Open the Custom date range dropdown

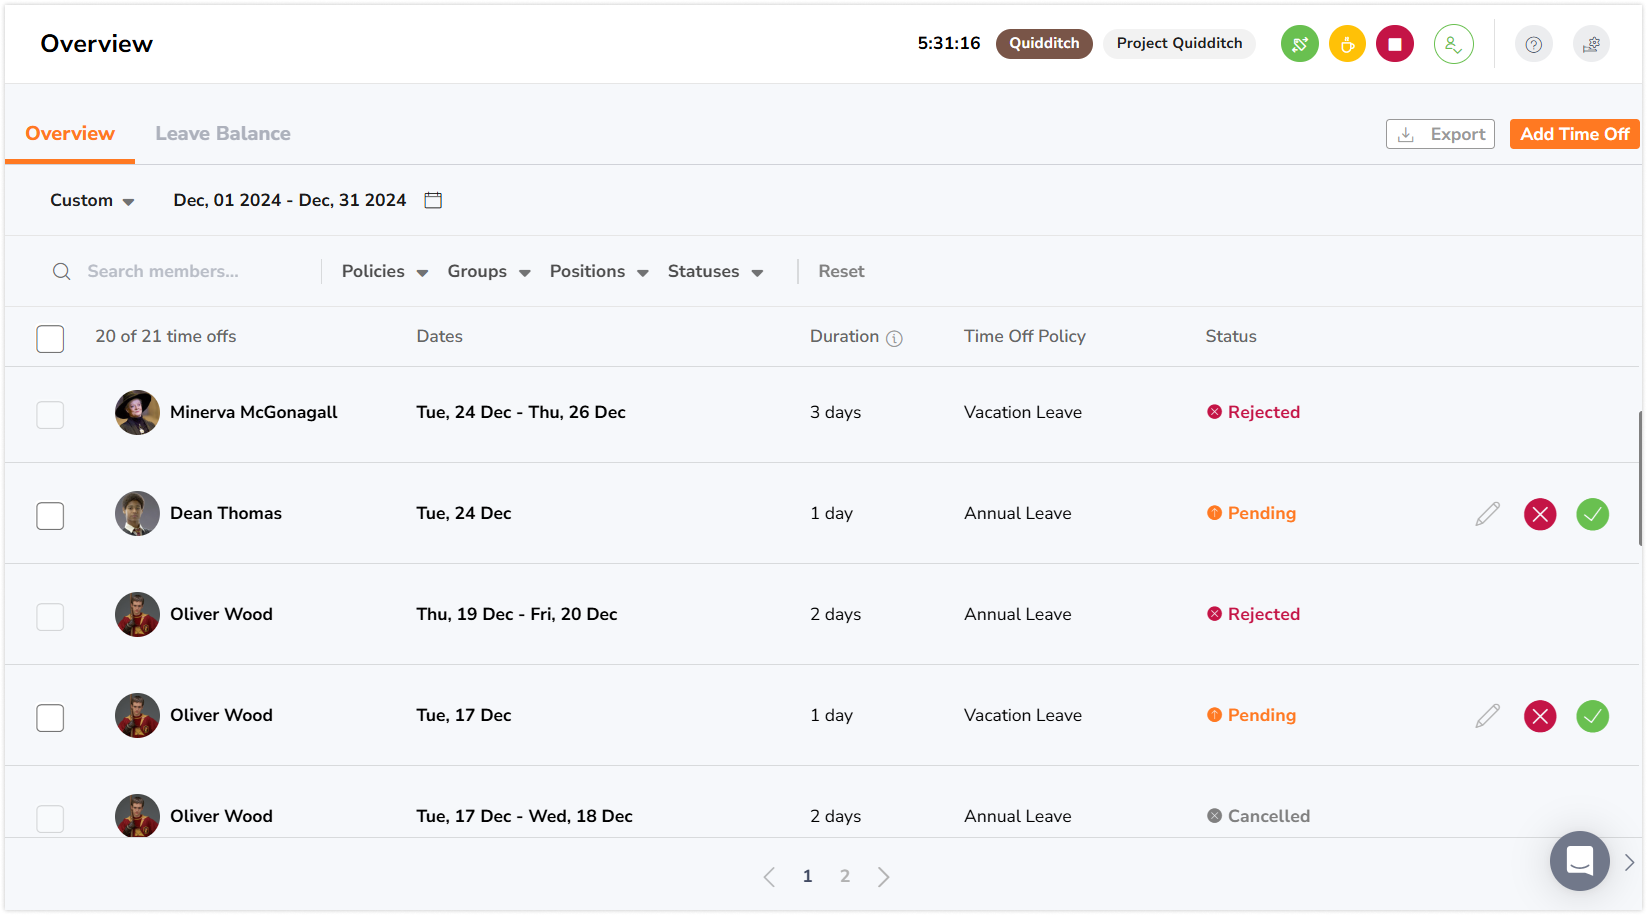click(x=92, y=201)
